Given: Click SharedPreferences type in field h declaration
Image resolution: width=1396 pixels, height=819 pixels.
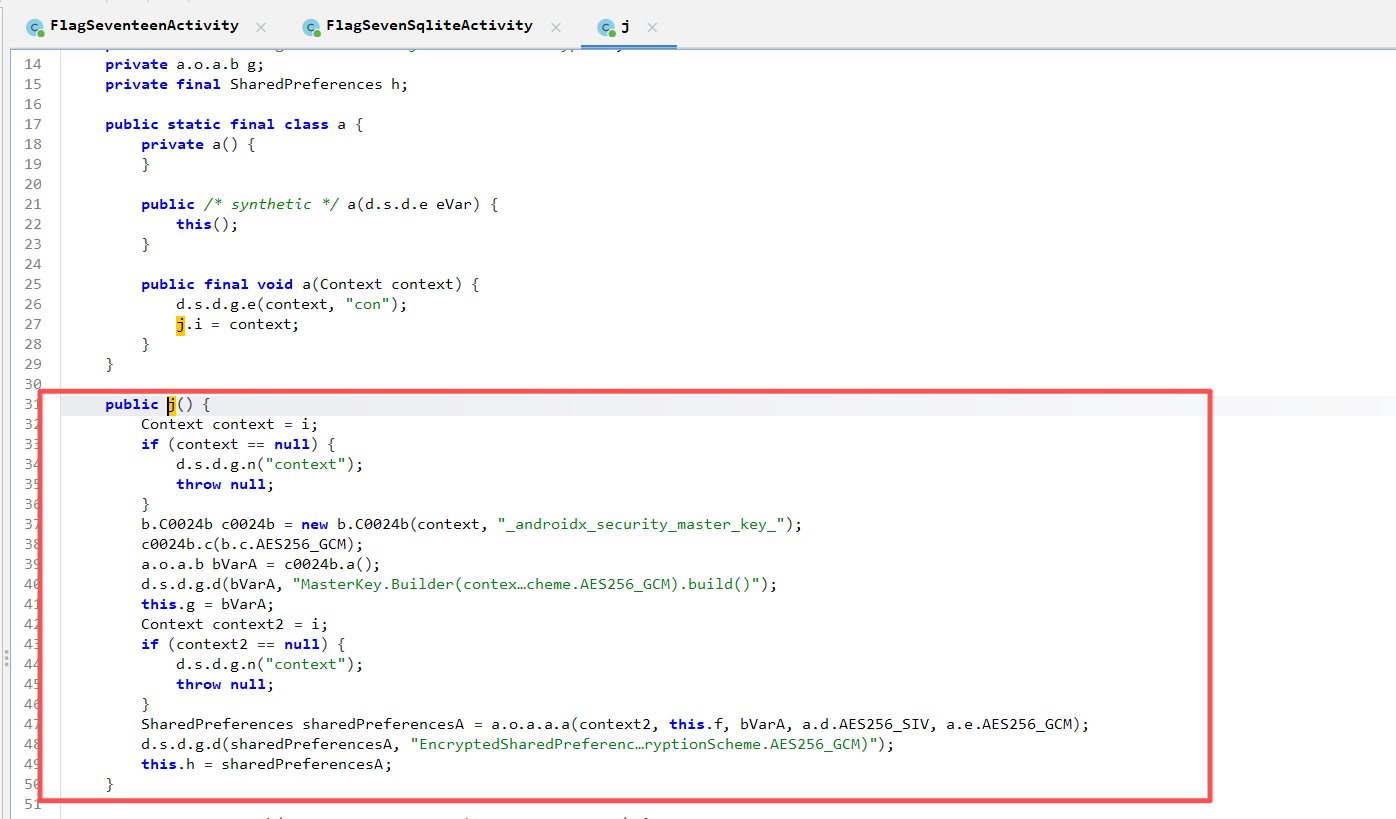Looking at the screenshot, I should tap(305, 84).
